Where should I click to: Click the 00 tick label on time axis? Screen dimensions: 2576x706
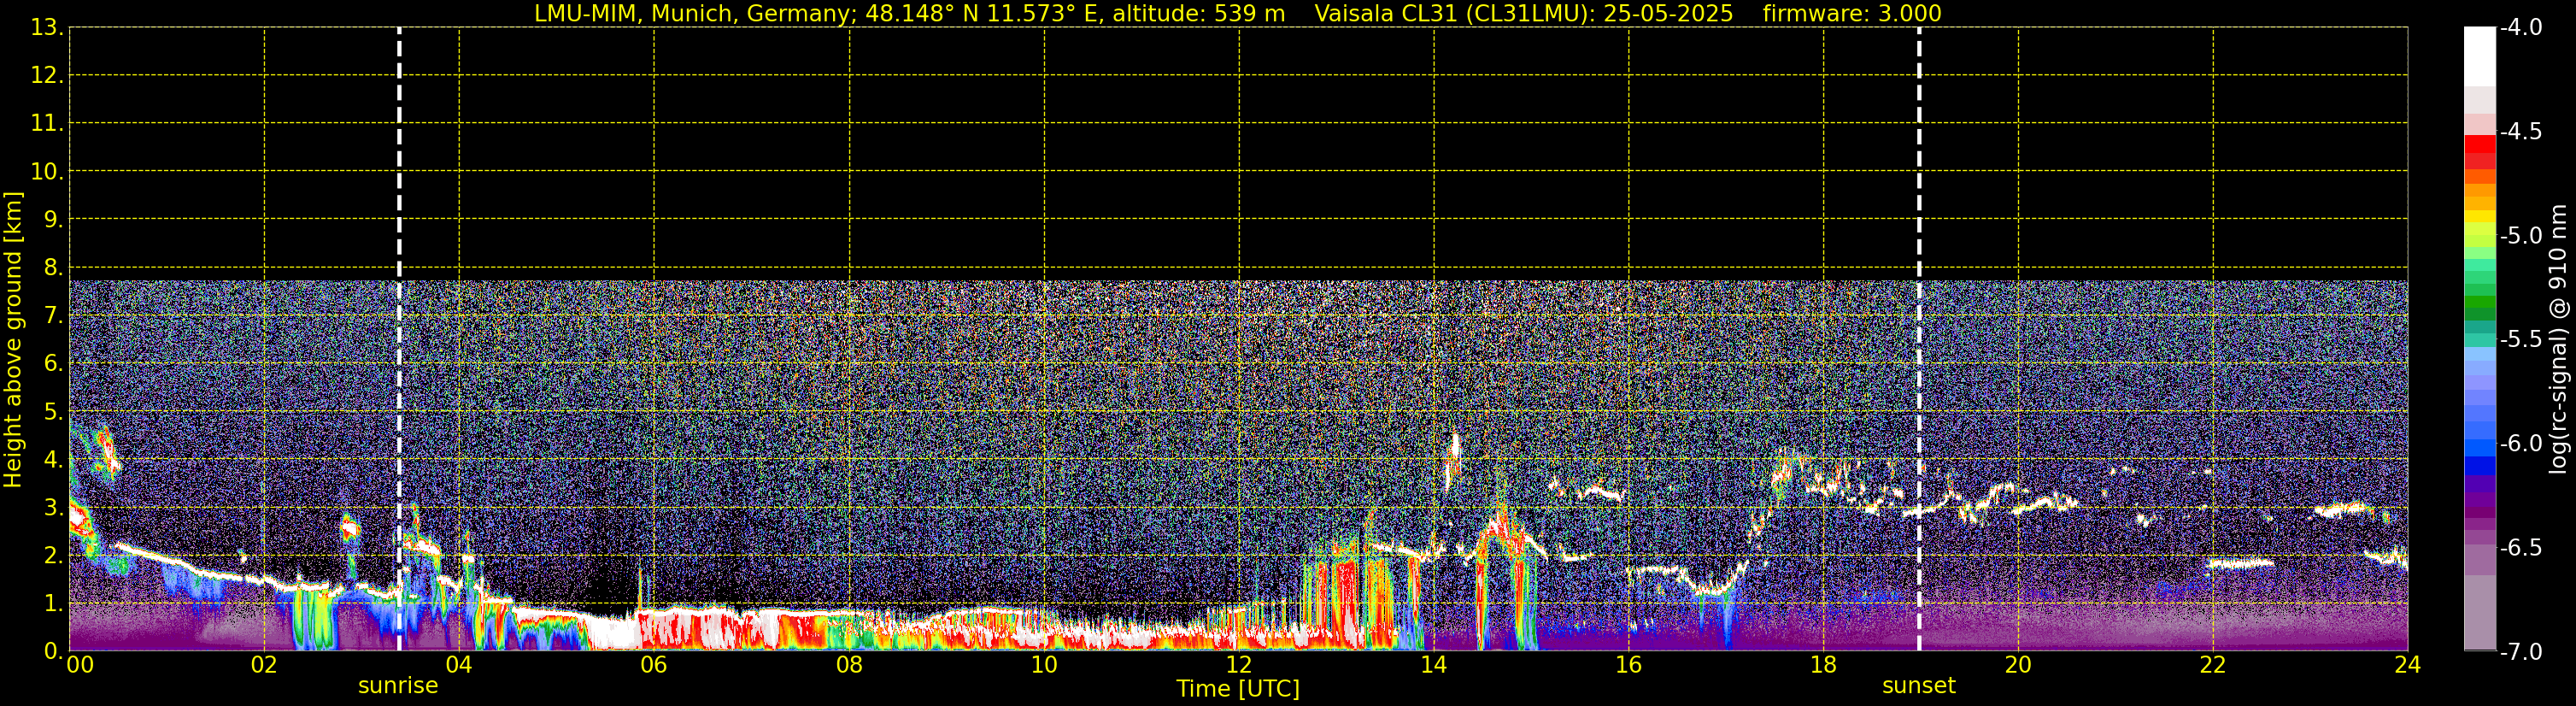tap(80, 664)
